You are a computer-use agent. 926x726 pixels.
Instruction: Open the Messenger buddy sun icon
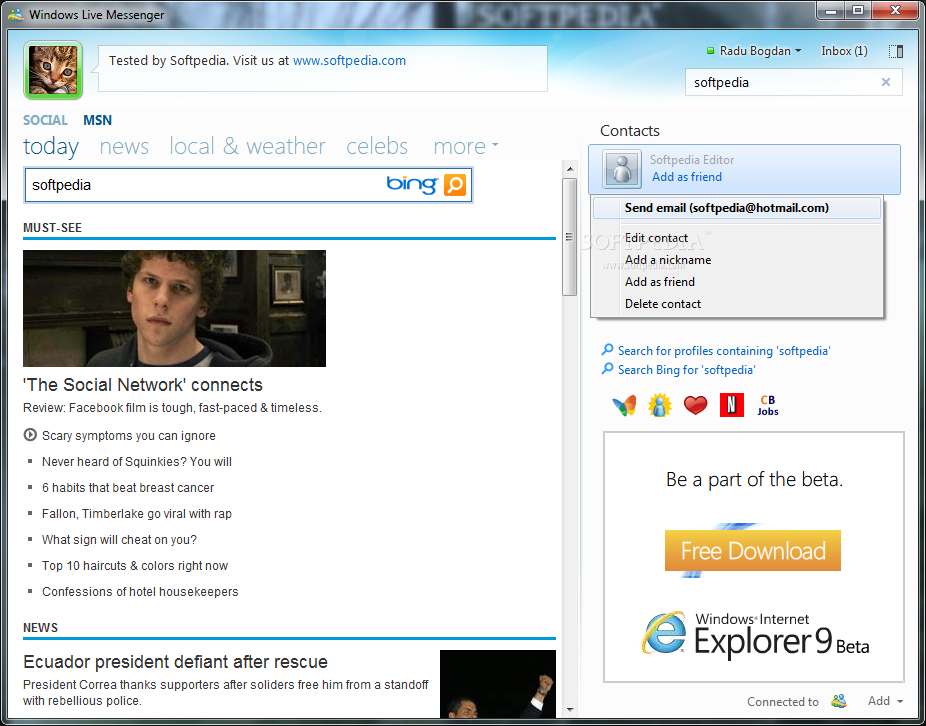click(x=660, y=405)
